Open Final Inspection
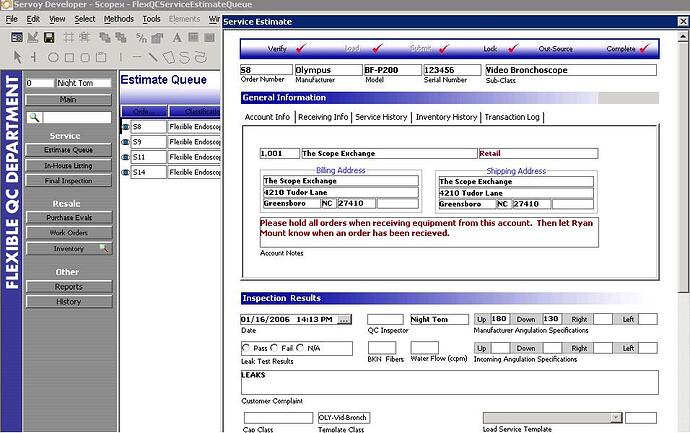690x433 pixels. click(69, 180)
